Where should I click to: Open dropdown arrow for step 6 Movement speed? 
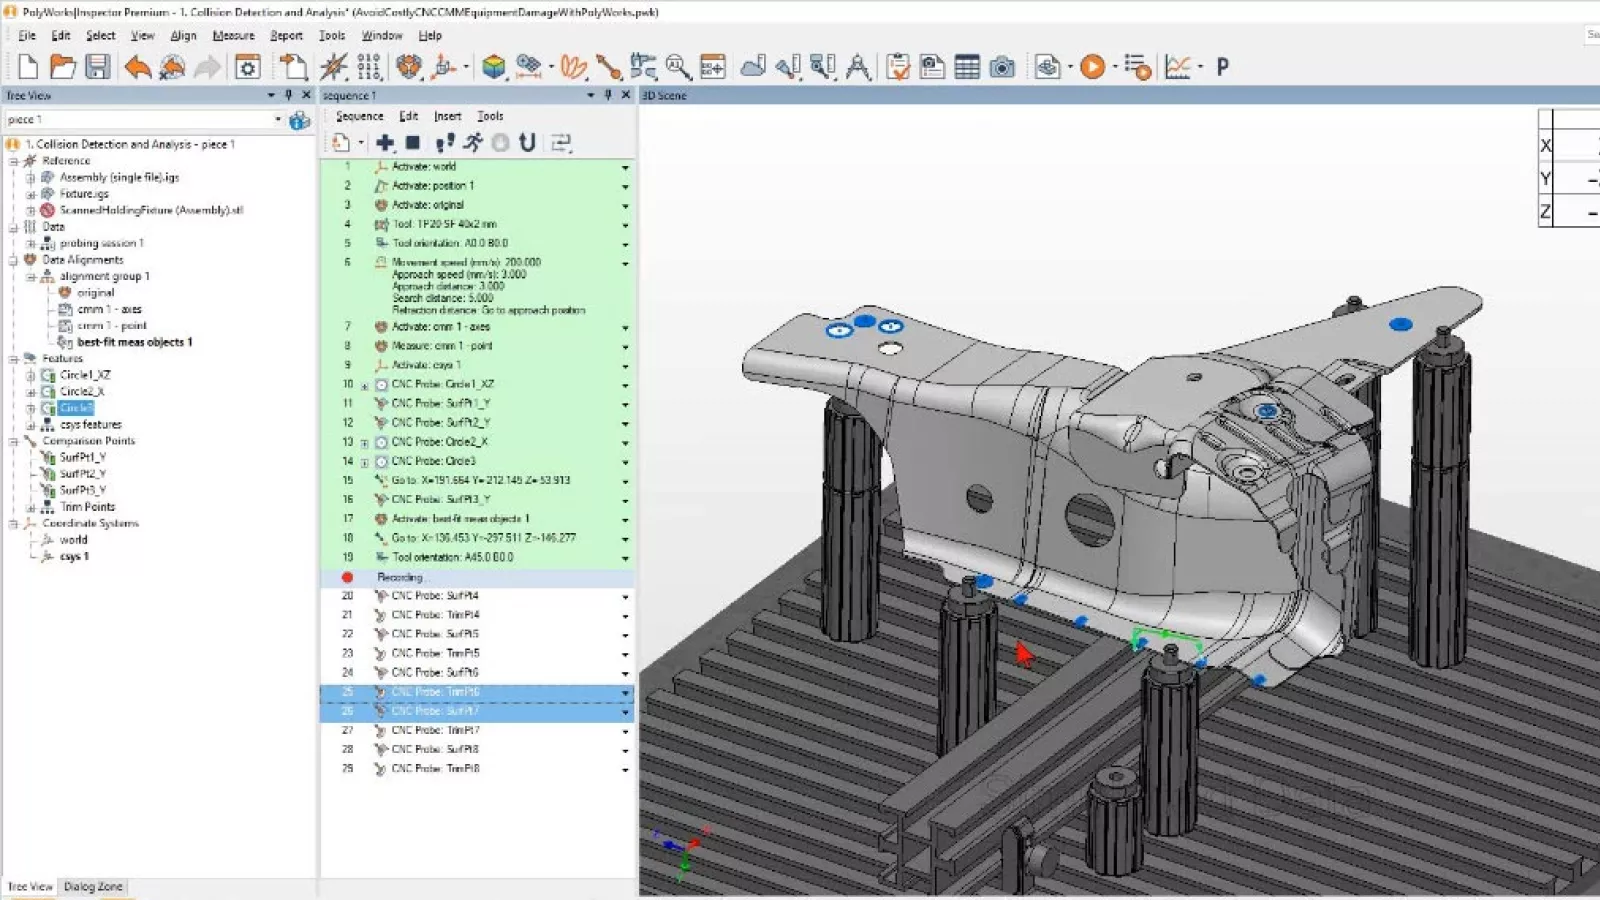[625, 264]
